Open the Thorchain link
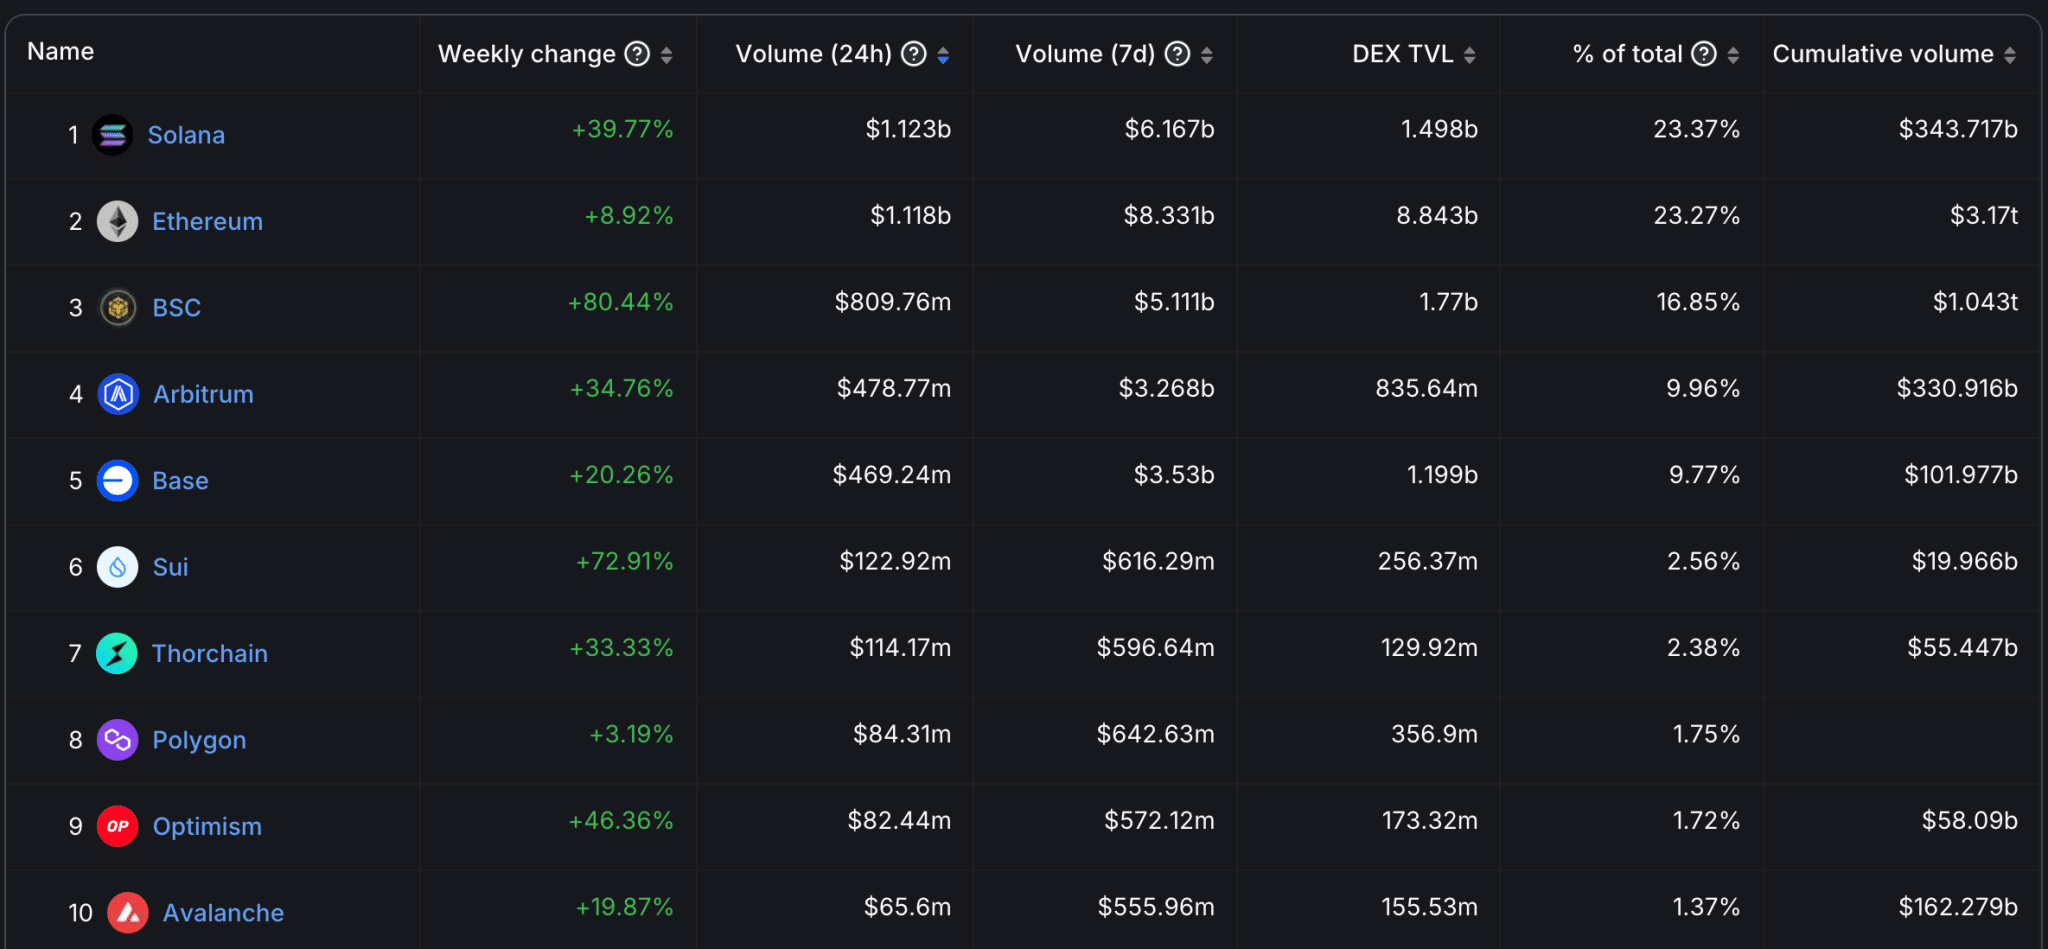Screen dimensions: 2048x949 coord(210,654)
